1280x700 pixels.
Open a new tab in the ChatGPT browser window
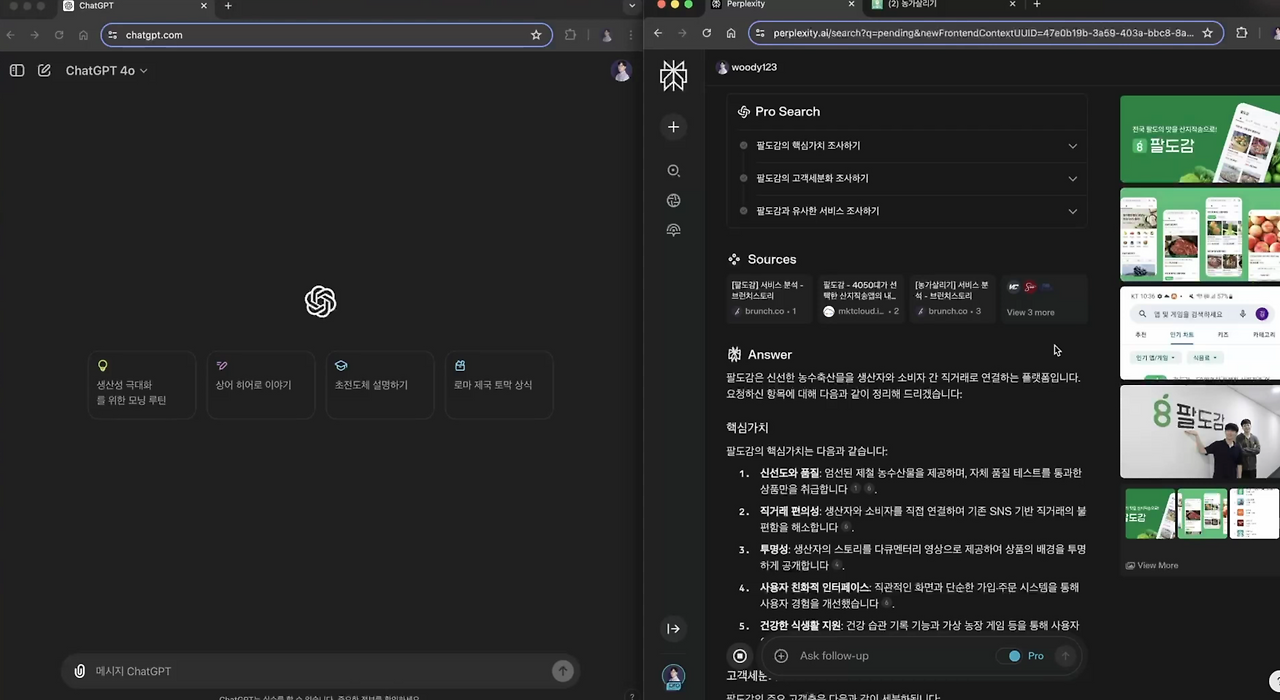tap(228, 6)
